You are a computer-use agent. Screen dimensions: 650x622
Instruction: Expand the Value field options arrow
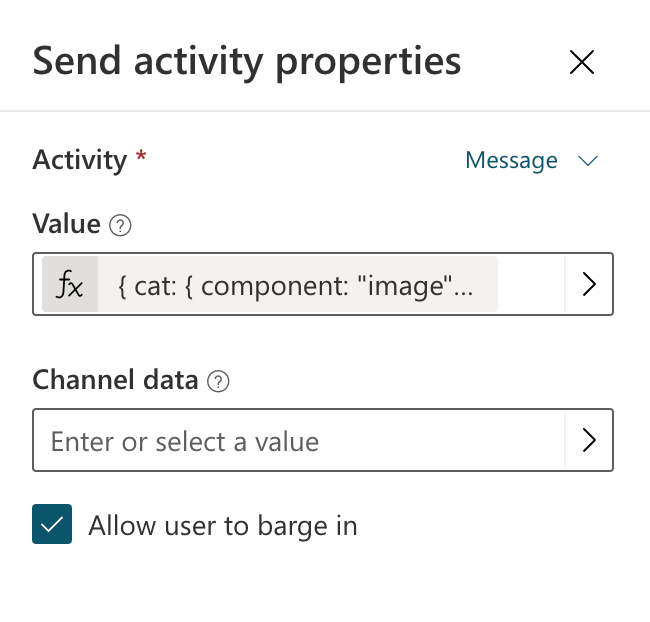(x=589, y=284)
